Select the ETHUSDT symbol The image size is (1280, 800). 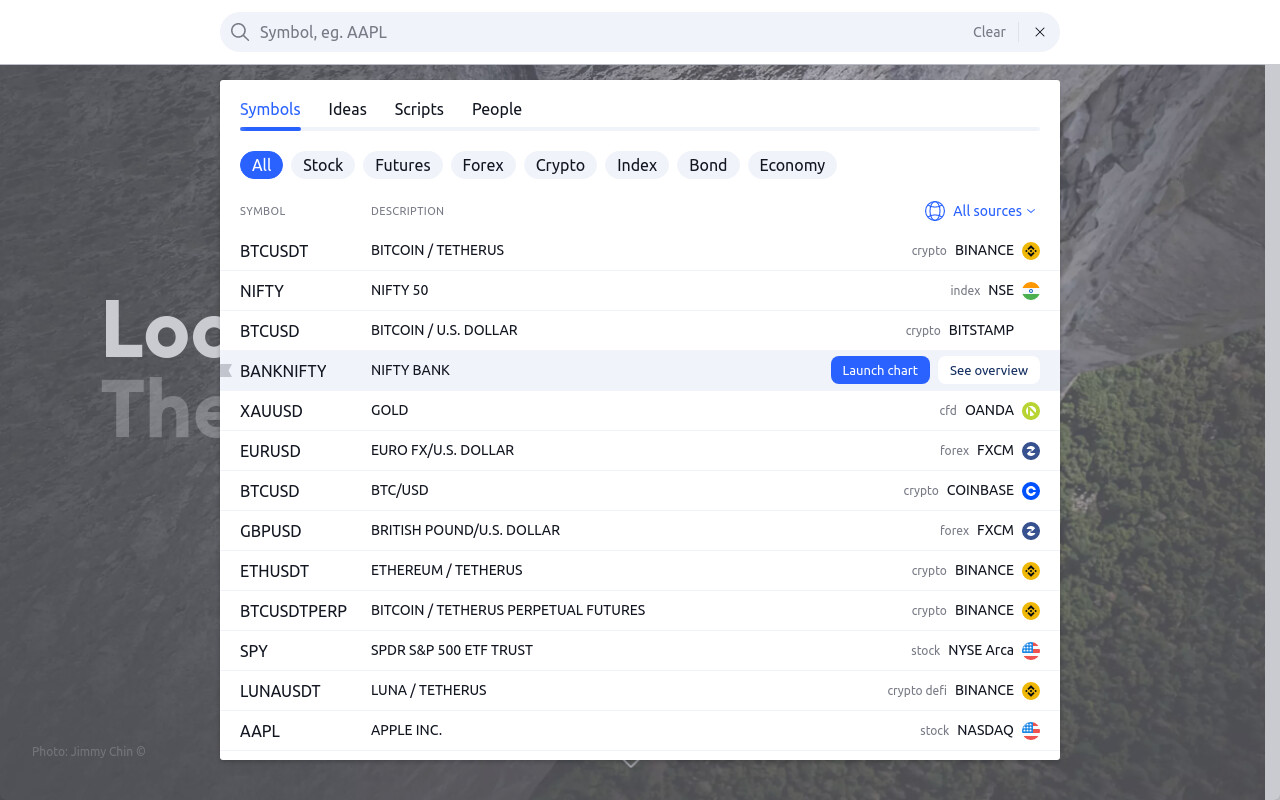(274, 571)
